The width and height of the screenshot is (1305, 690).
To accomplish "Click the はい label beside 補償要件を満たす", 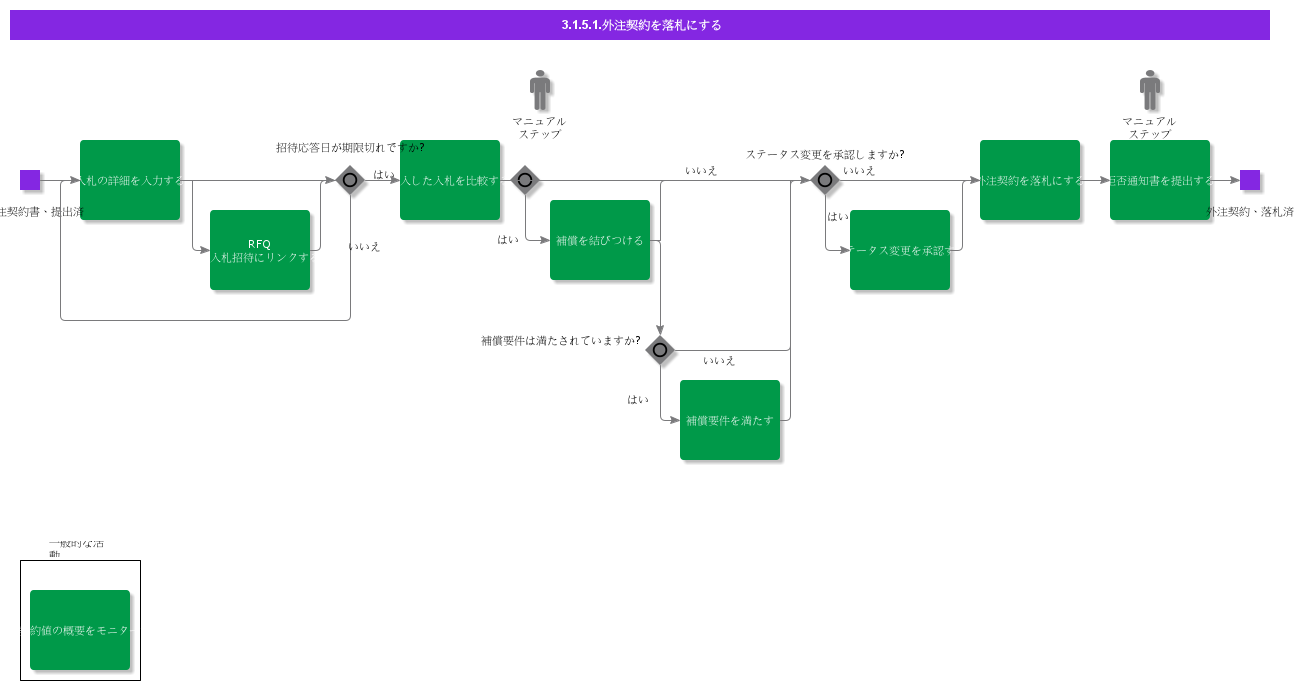I will coord(638,399).
